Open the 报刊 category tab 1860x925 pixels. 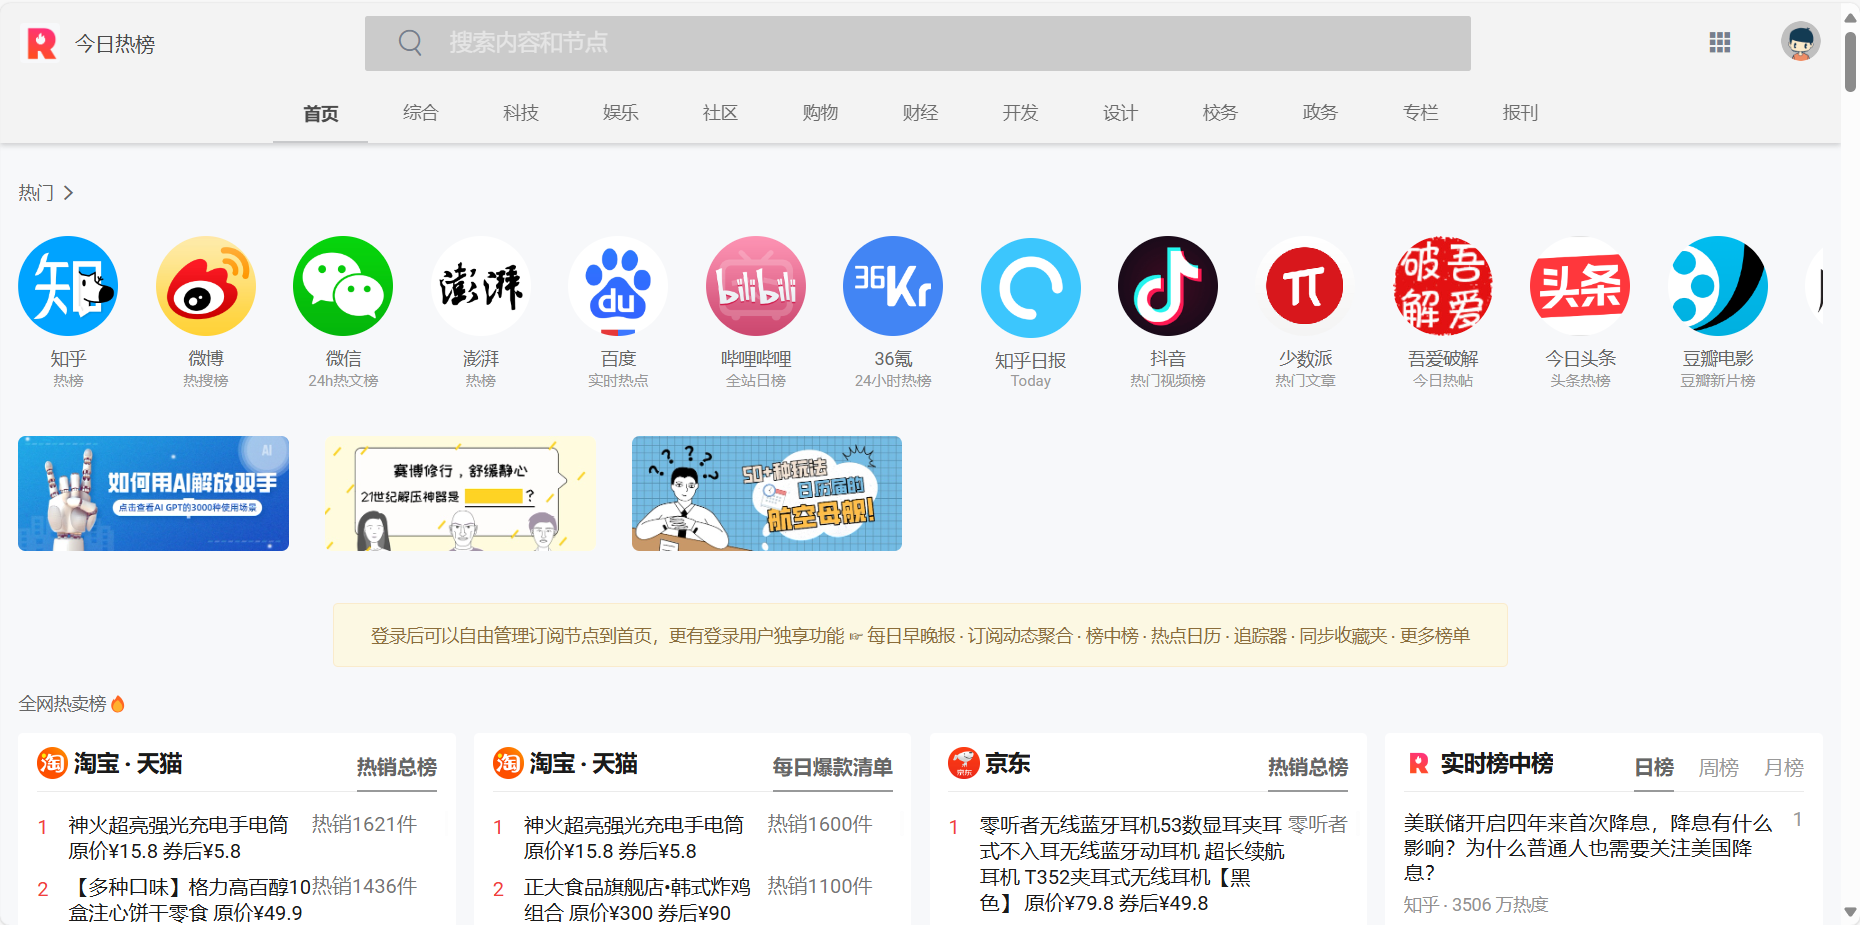1521,113
